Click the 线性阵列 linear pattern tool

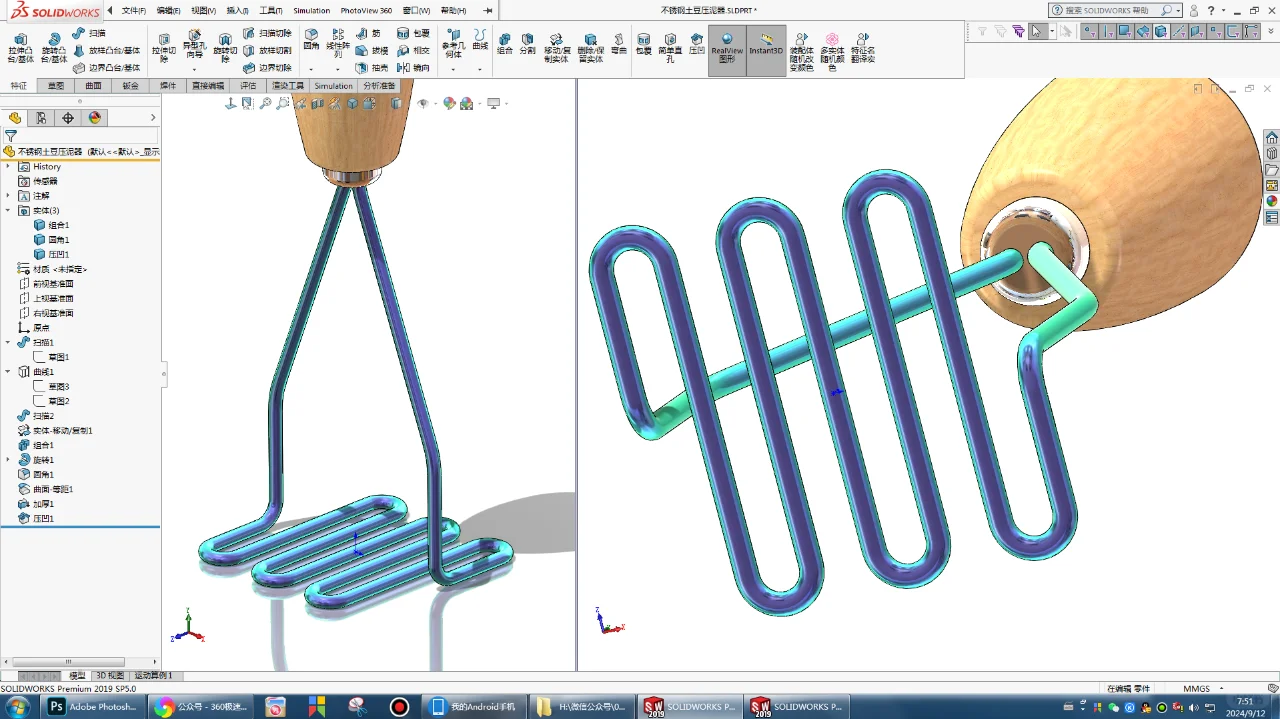click(338, 43)
